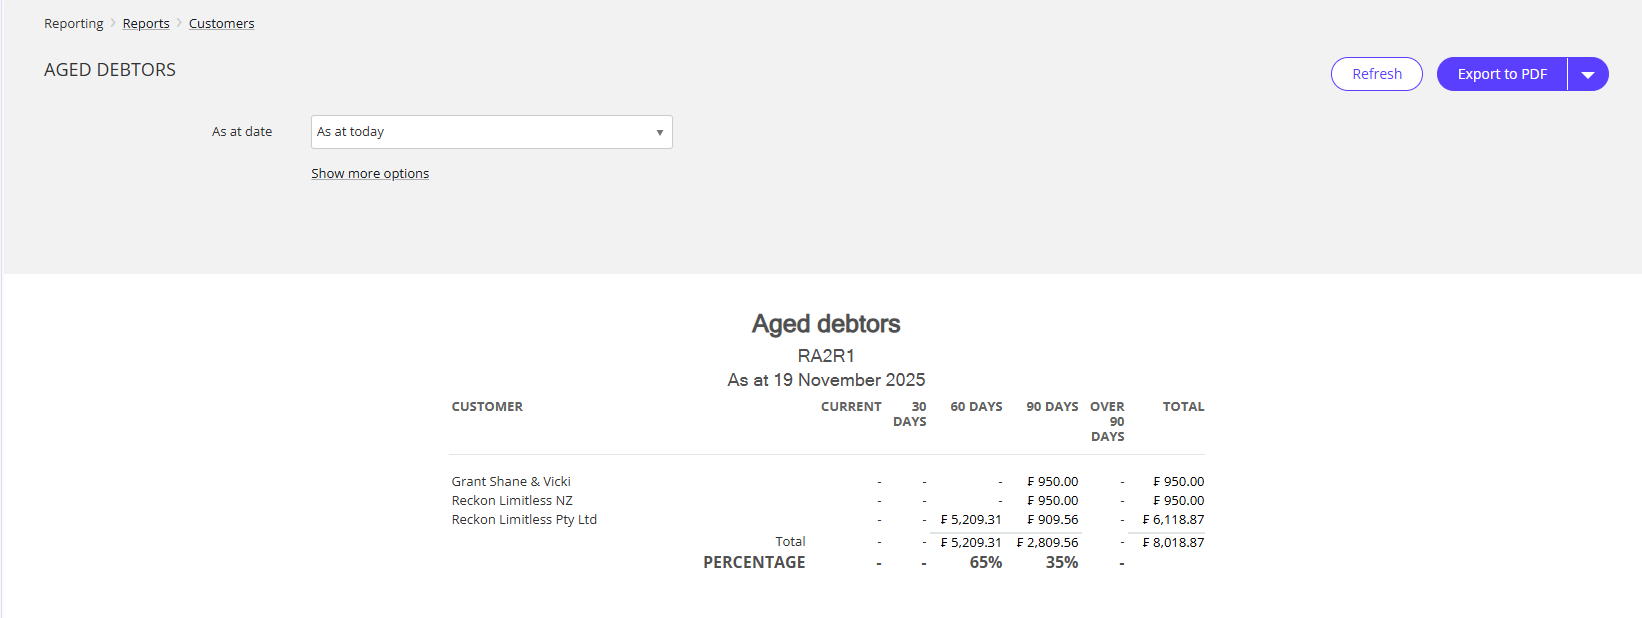Image resolution: width=1642 pixels, height=618 pixels.
Task: Click the 950.00 90-days amount for Grant Shane
Action: pos(1053,481)
